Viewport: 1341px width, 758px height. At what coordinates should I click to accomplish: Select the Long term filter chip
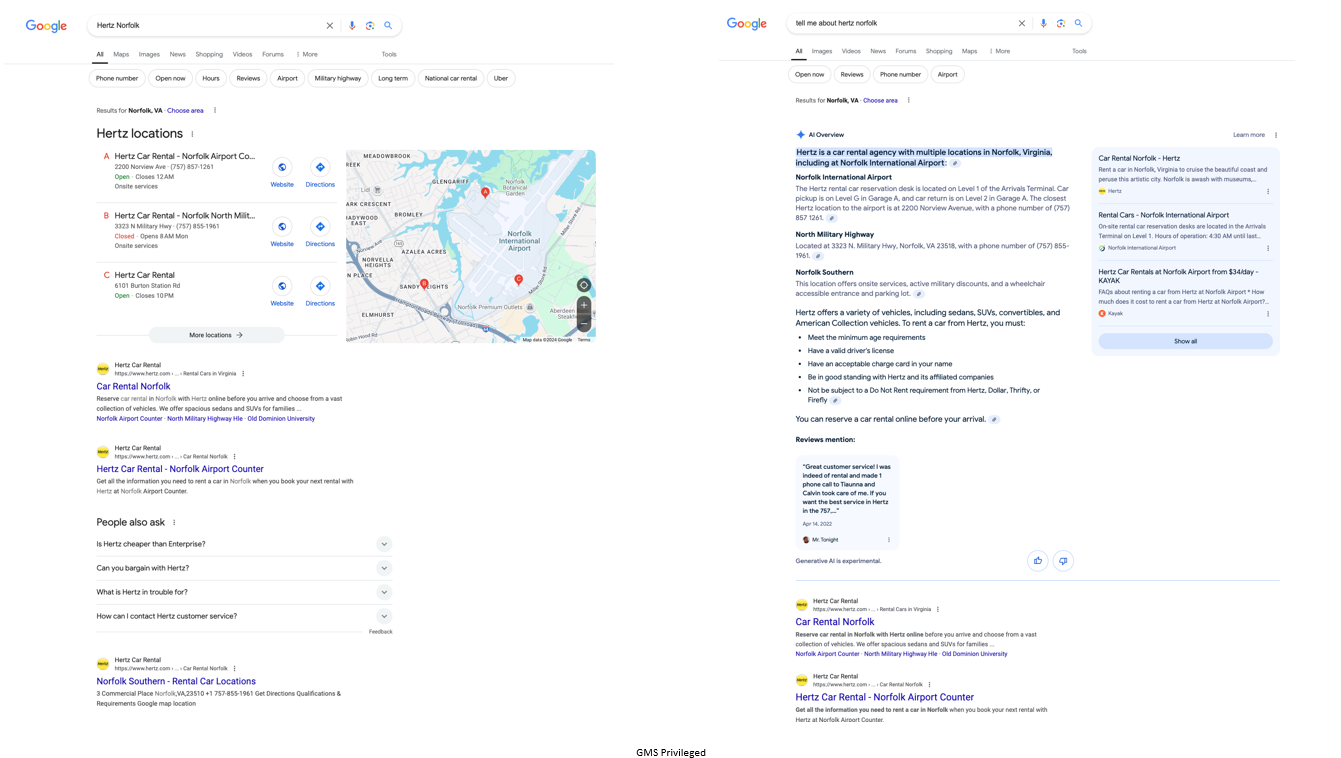click(393, 78)
